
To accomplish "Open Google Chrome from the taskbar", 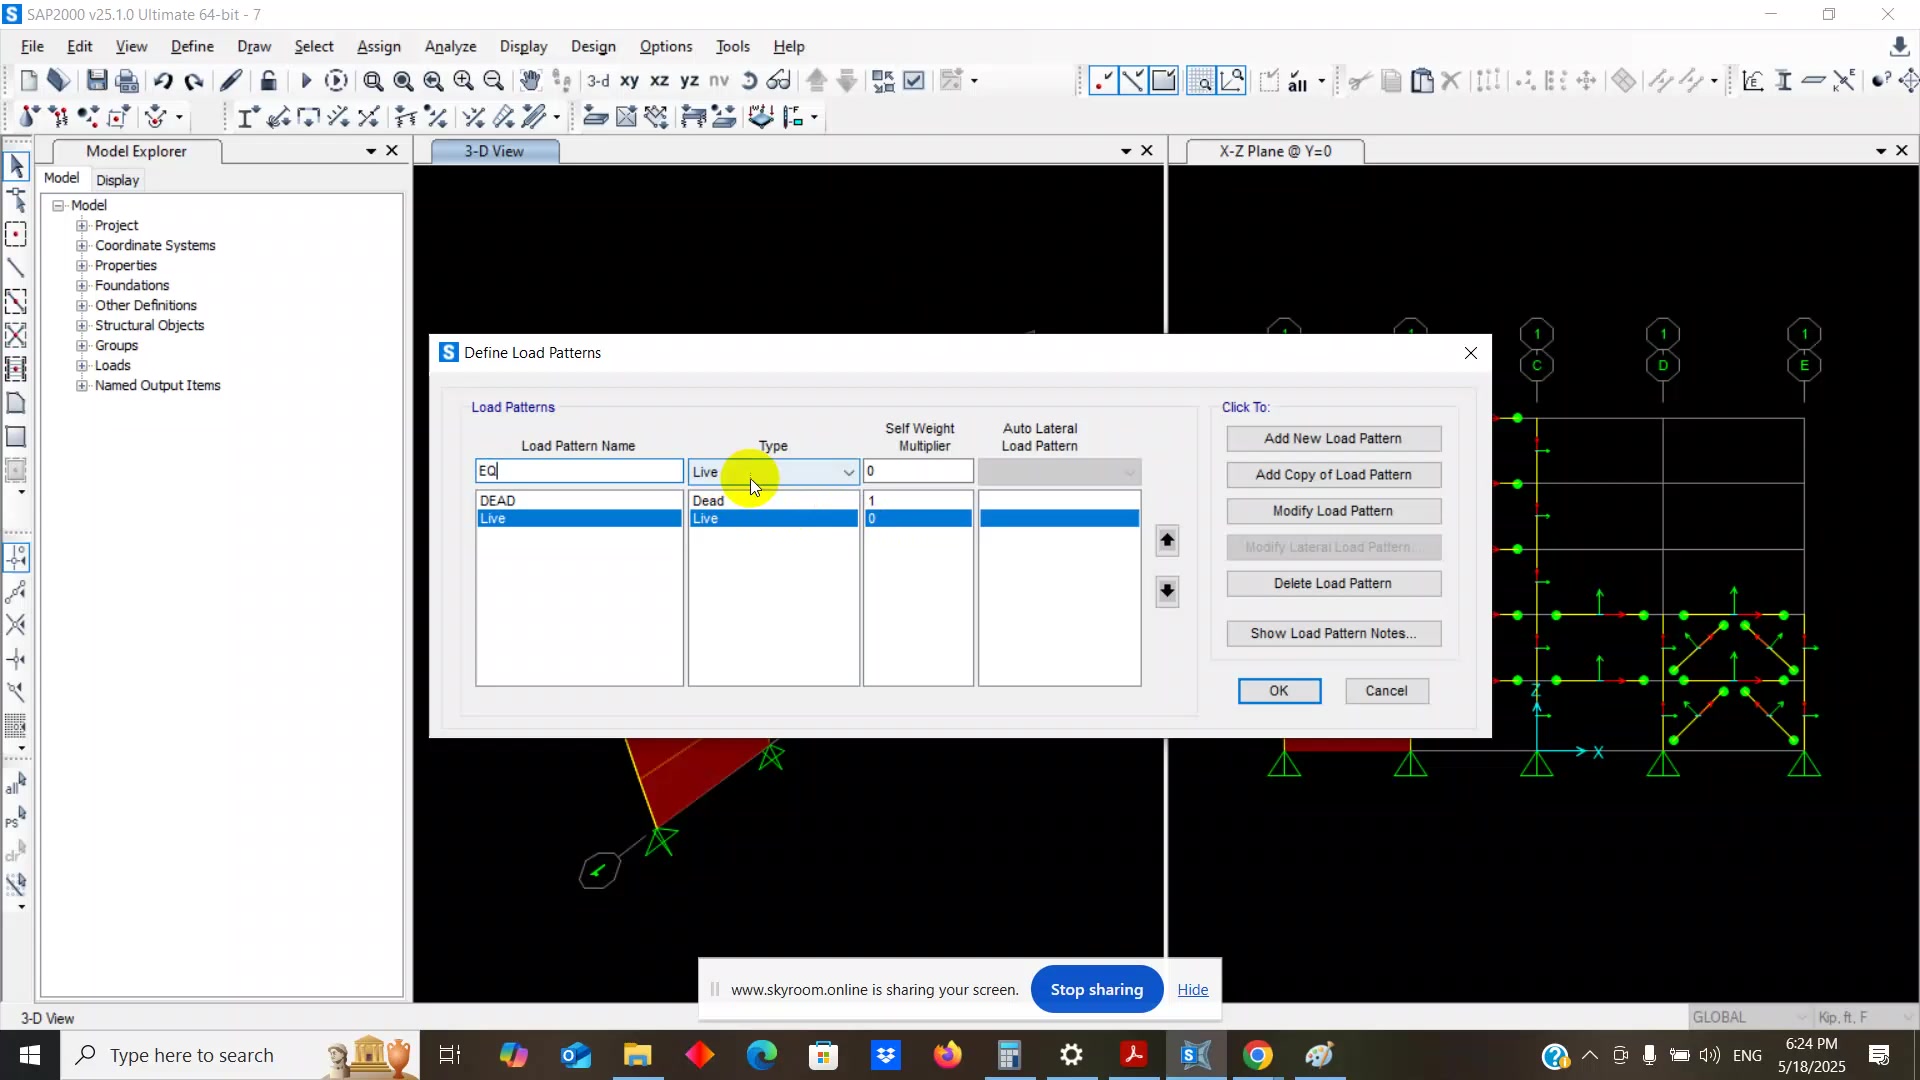I will tap(1257, 1055).
